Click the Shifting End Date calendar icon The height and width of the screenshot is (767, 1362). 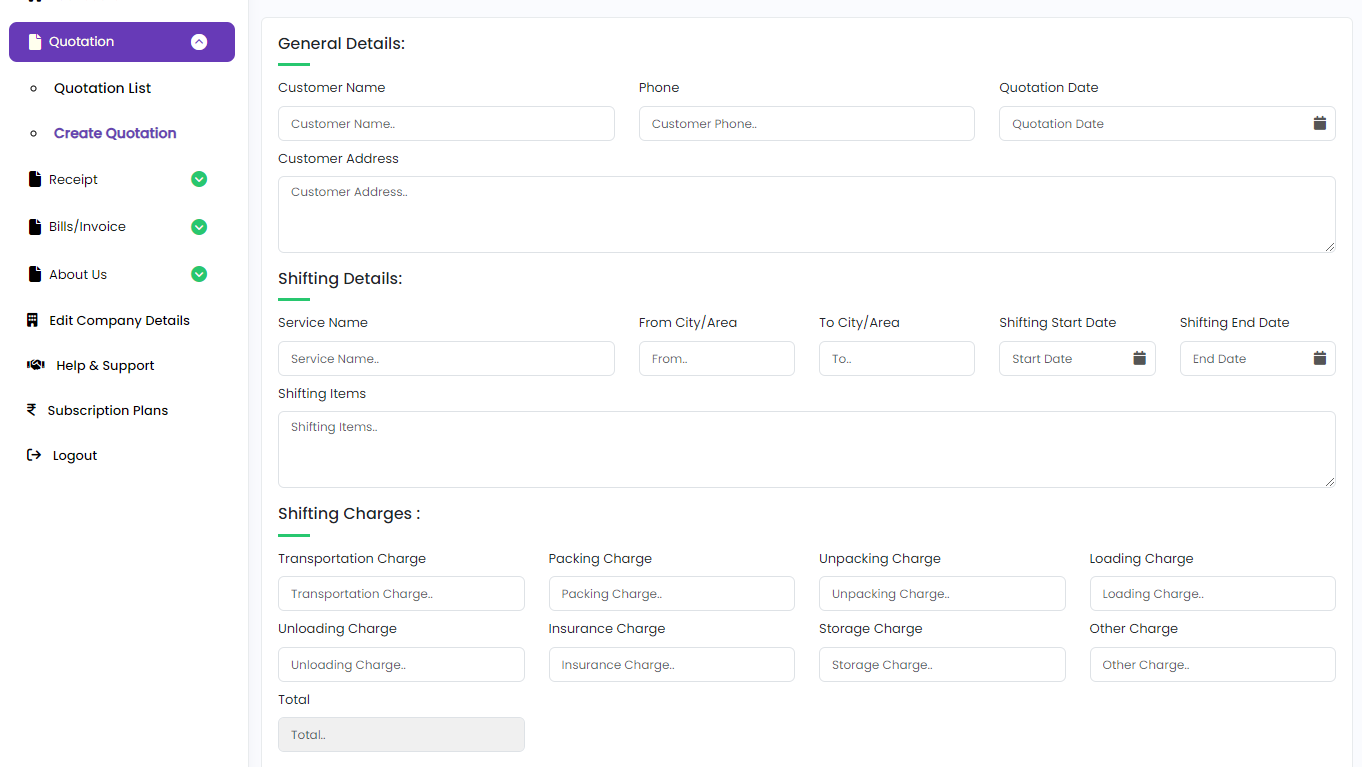click(x=1319, y=358)
